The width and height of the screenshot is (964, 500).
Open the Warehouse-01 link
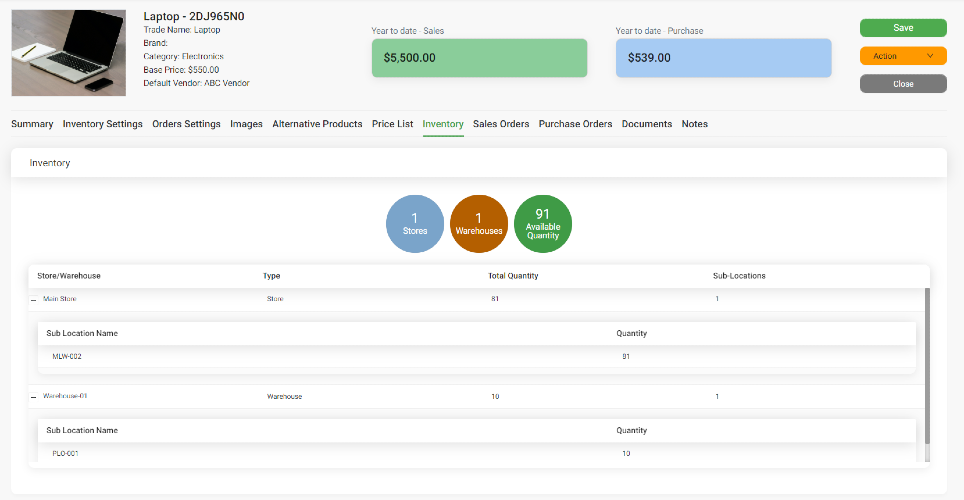(x=65, y=396)
